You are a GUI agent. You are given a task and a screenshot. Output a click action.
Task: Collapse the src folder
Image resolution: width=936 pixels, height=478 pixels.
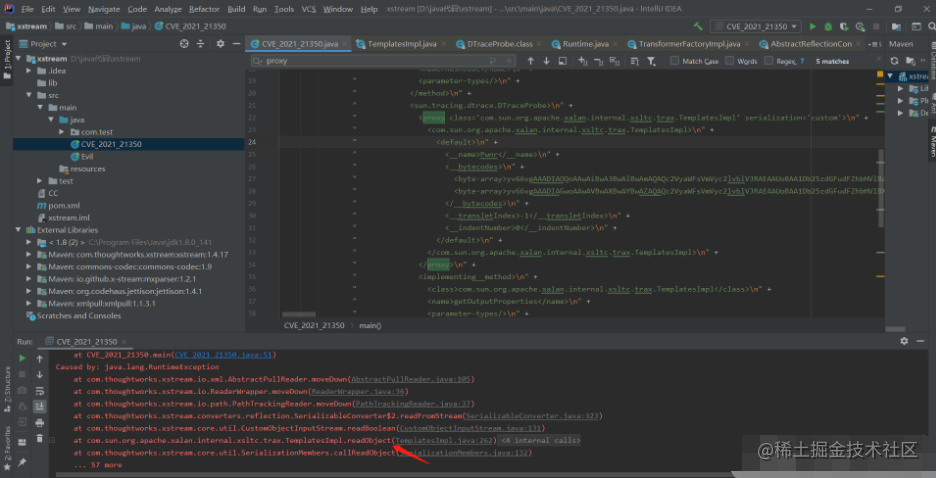click(x=29, y=95)
